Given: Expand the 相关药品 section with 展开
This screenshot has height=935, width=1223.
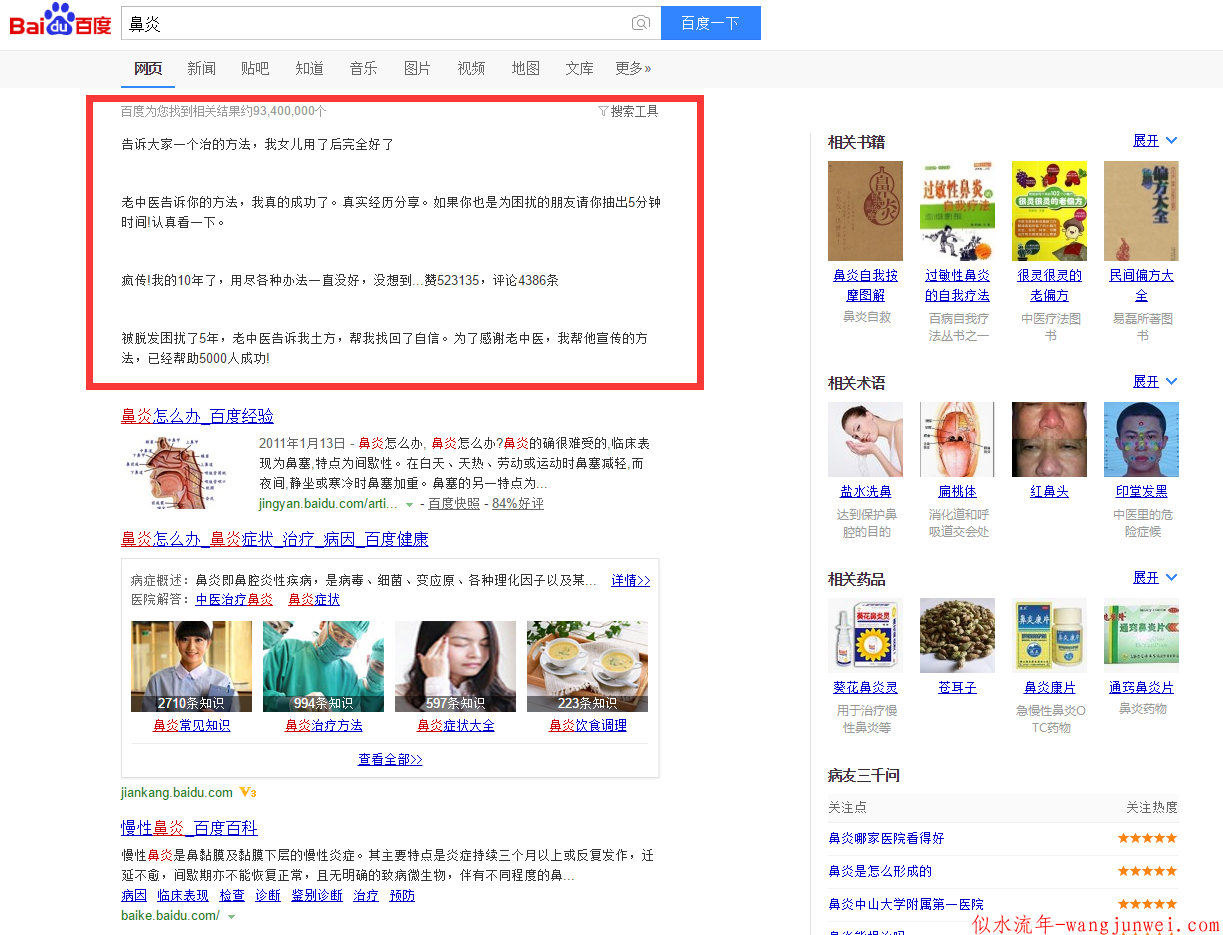Looking at the screenshot, I should coord(1155,578).
